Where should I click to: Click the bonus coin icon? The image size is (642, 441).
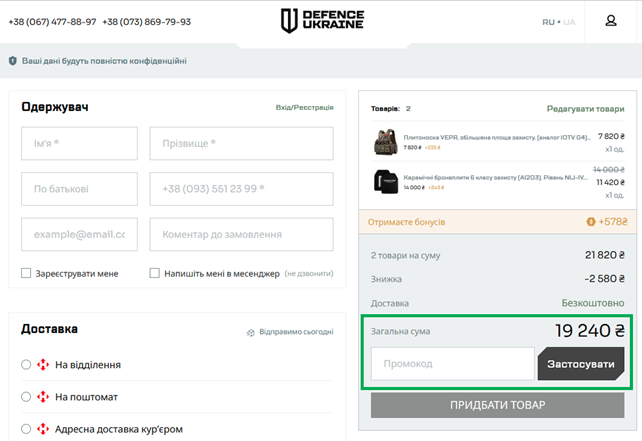(591, 222)
